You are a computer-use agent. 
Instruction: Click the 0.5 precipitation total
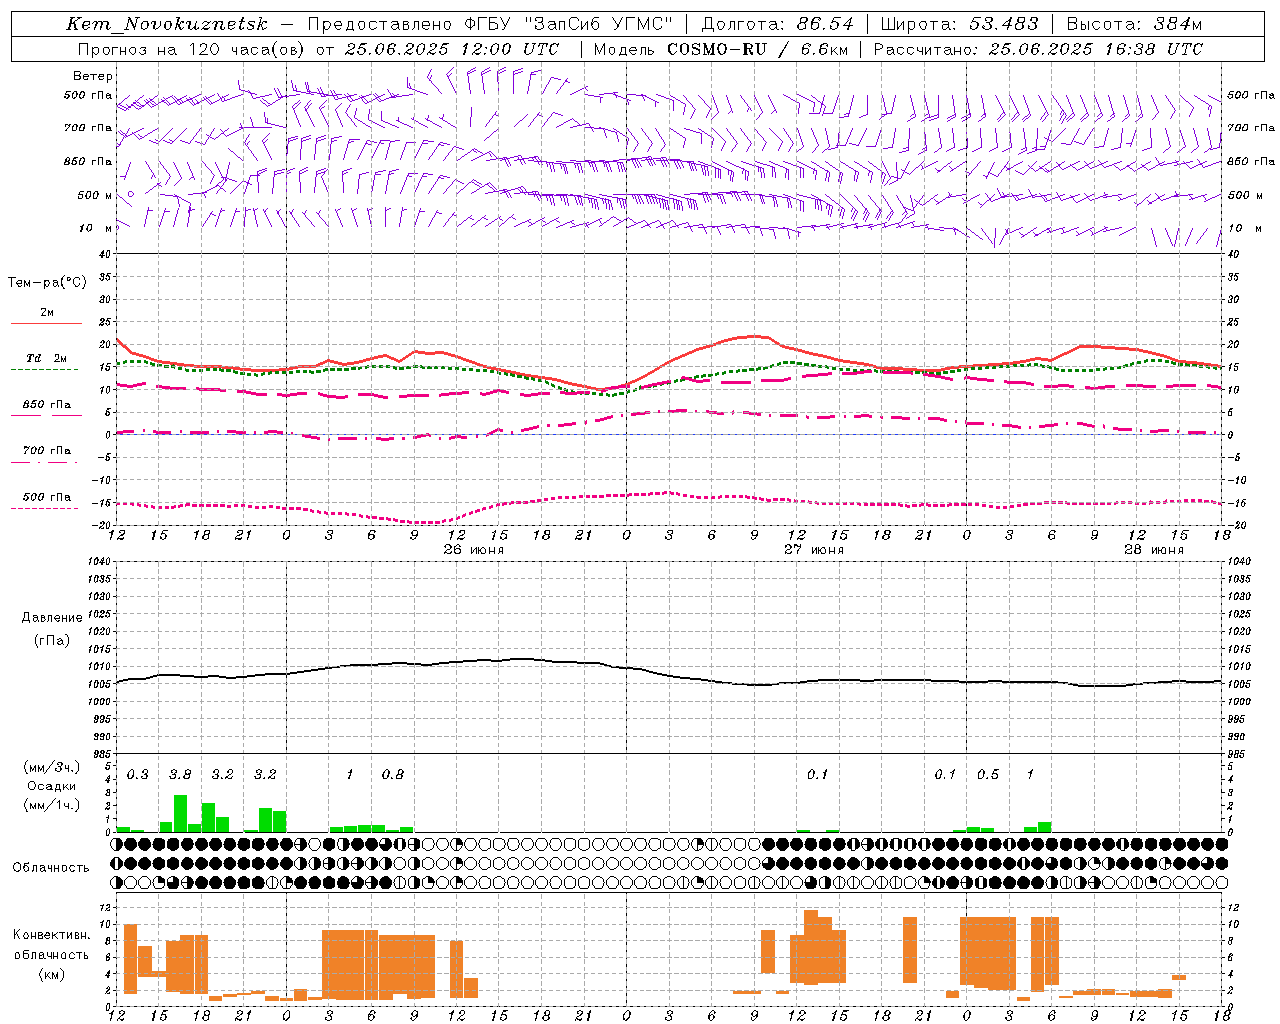[x=988, y=775]
